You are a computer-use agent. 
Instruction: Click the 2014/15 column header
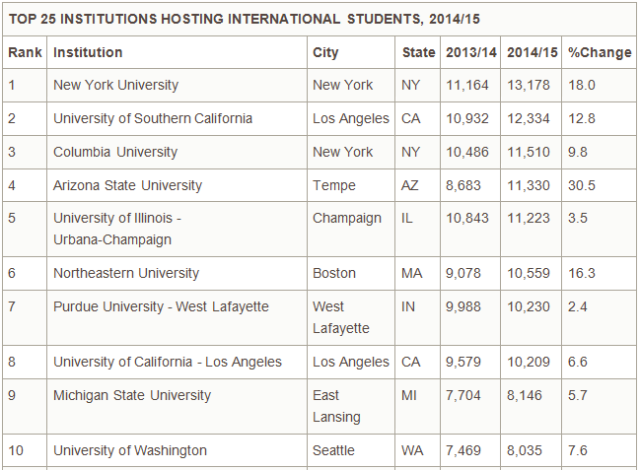[x=529, y=53]
